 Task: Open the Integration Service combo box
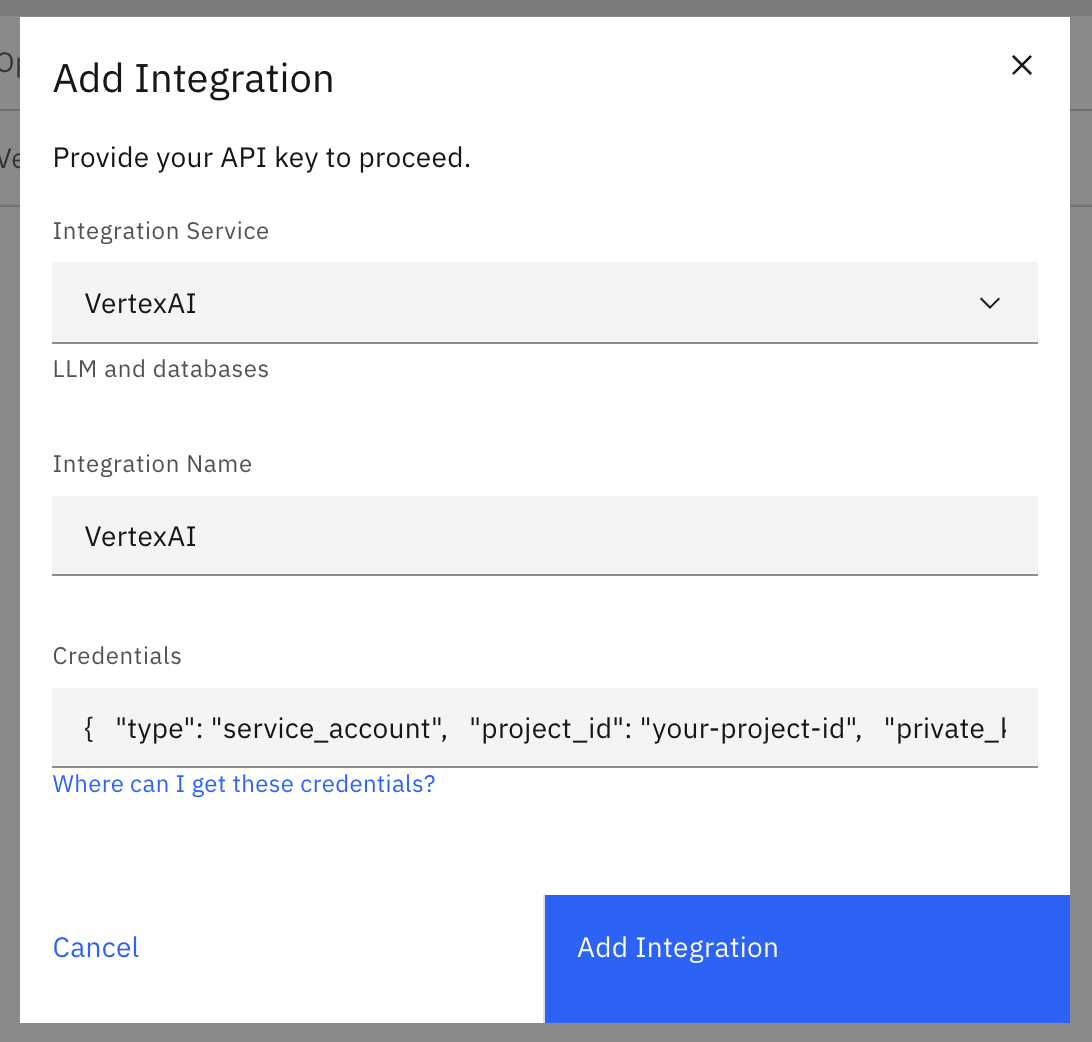coord(545,303)
